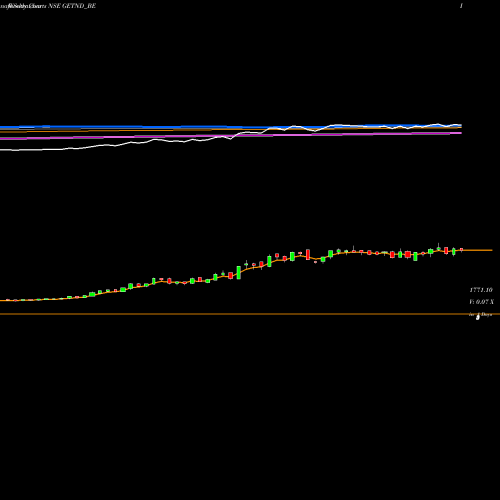
Task: Click the V: 0.07 X volume label
Action: pyautogui.click(x=482, y=302)
